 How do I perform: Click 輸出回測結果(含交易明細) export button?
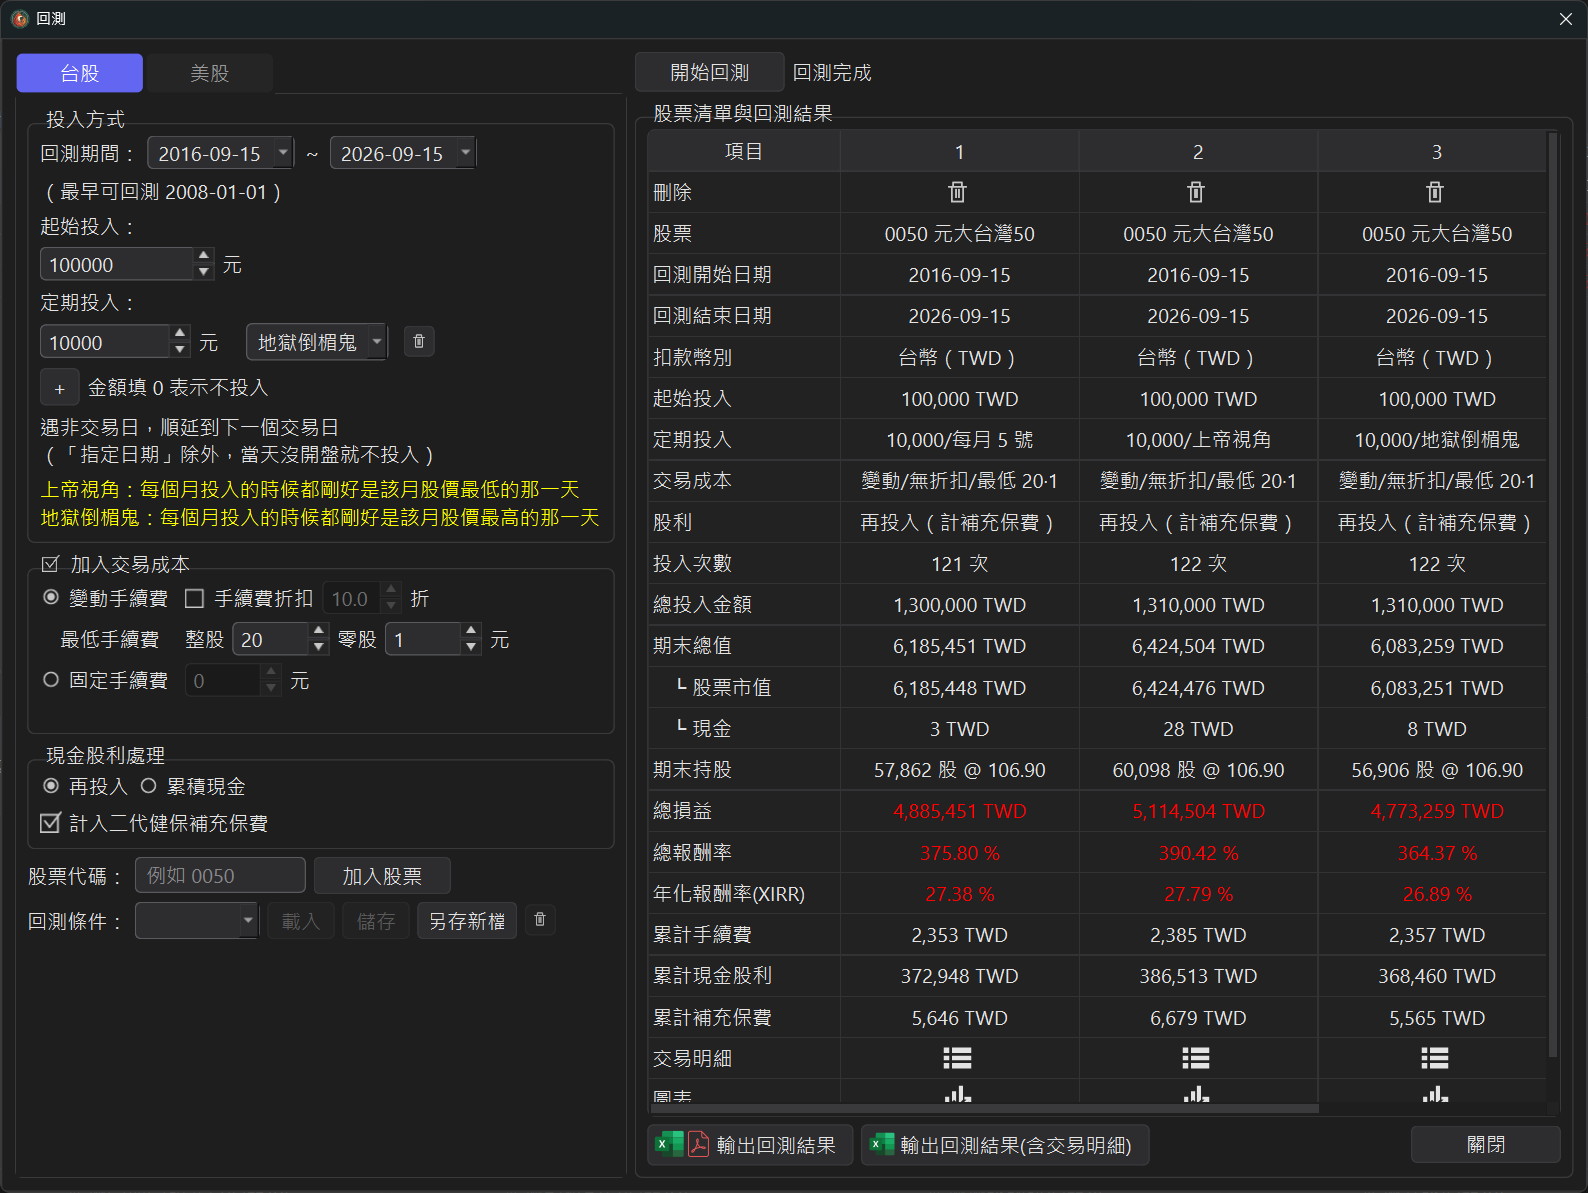pos(1005,1145)
